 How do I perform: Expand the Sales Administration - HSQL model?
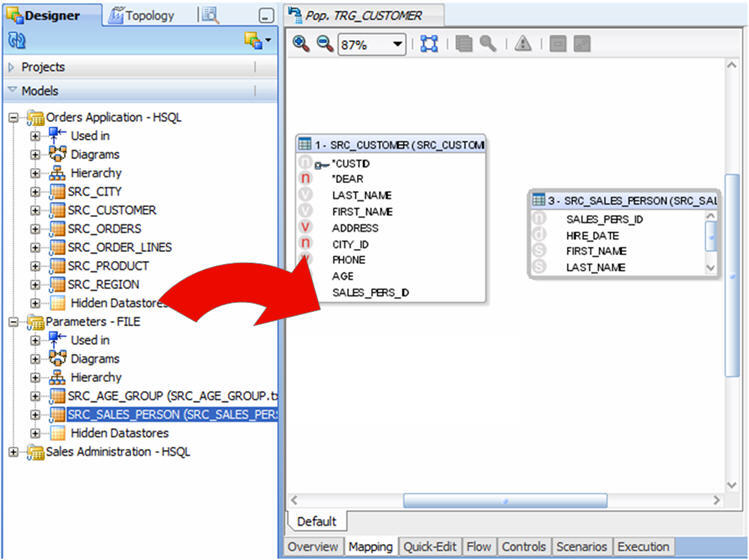point(13,452)
